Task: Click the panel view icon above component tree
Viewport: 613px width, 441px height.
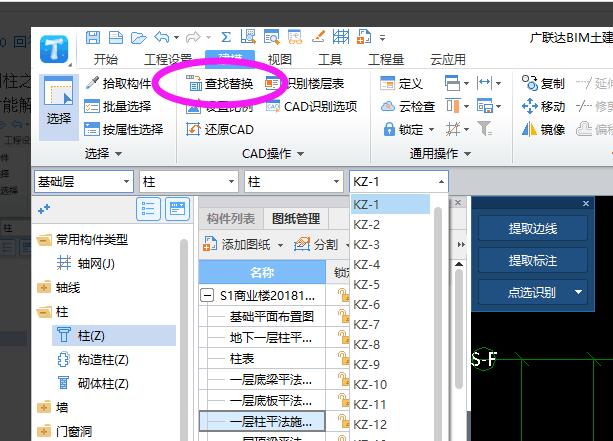Action: pyautogui.click(x=177, y=209)
